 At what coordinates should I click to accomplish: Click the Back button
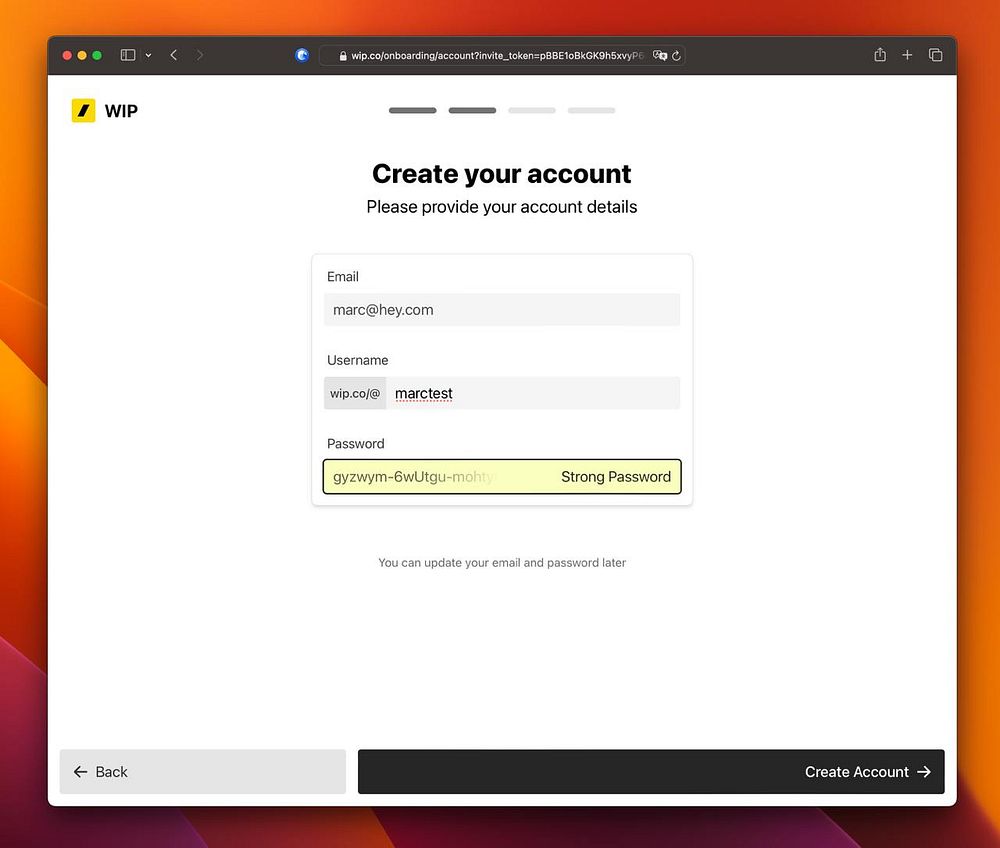203,771
